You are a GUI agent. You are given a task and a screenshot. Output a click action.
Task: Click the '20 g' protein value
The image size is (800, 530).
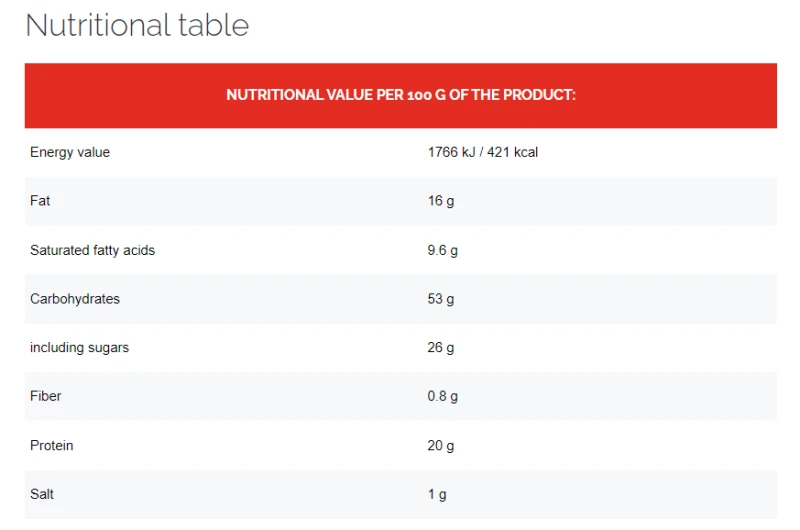click(441, 445)
